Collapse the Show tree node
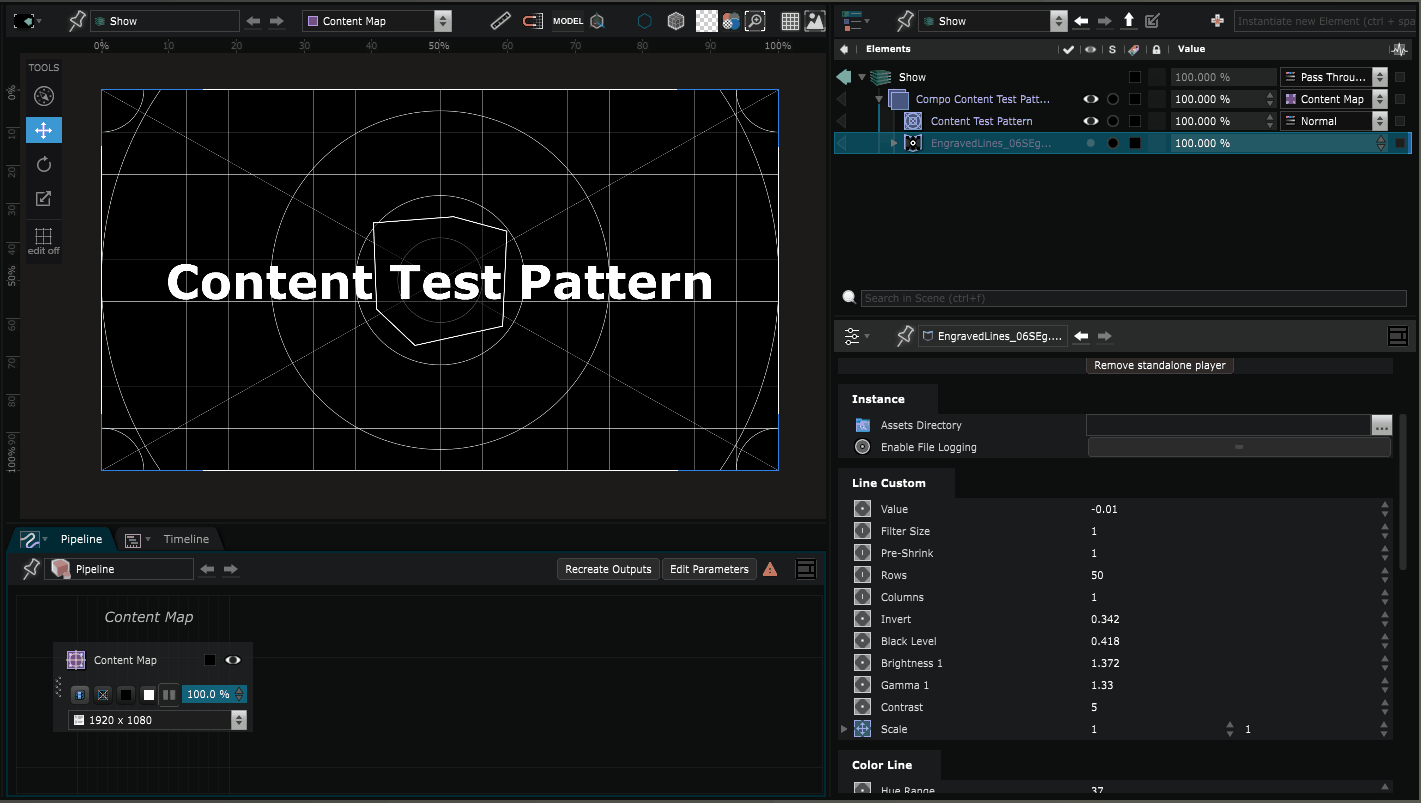1421x803 pixels. 862,77
